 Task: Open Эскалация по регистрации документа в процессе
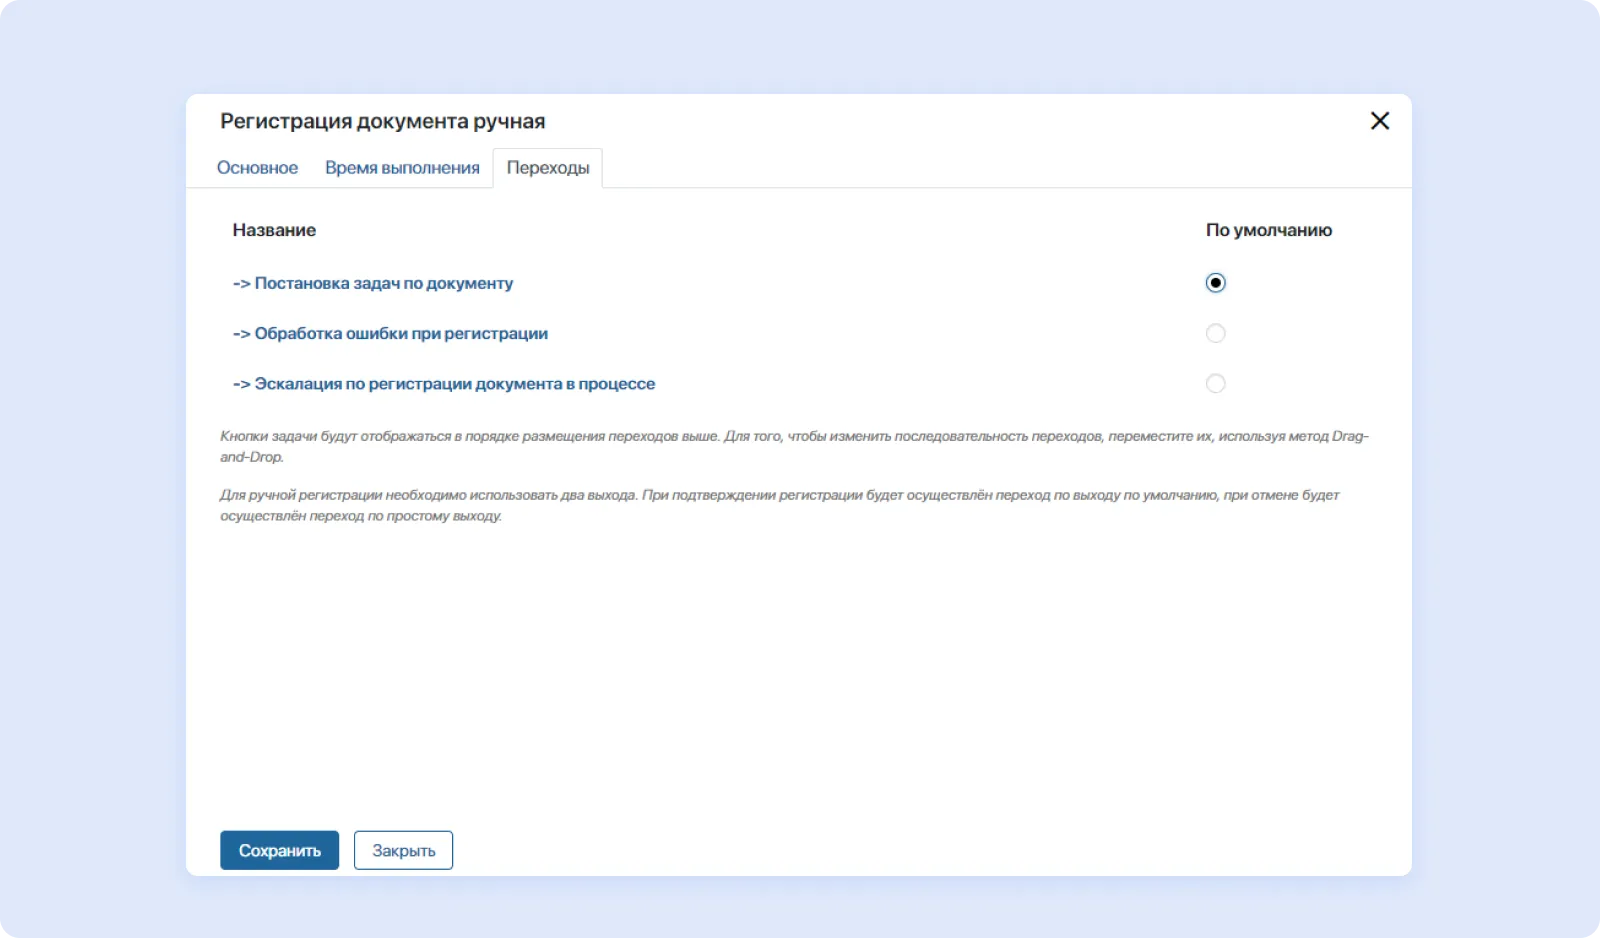pos(454,384)
